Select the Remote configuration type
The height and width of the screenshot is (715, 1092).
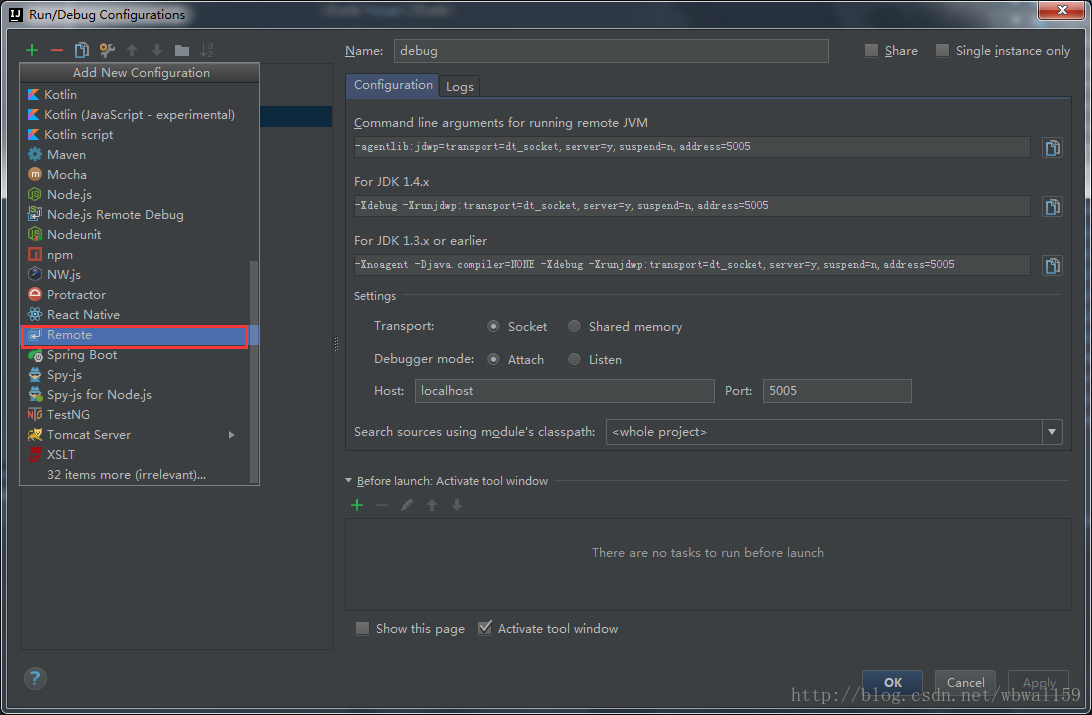136,335
